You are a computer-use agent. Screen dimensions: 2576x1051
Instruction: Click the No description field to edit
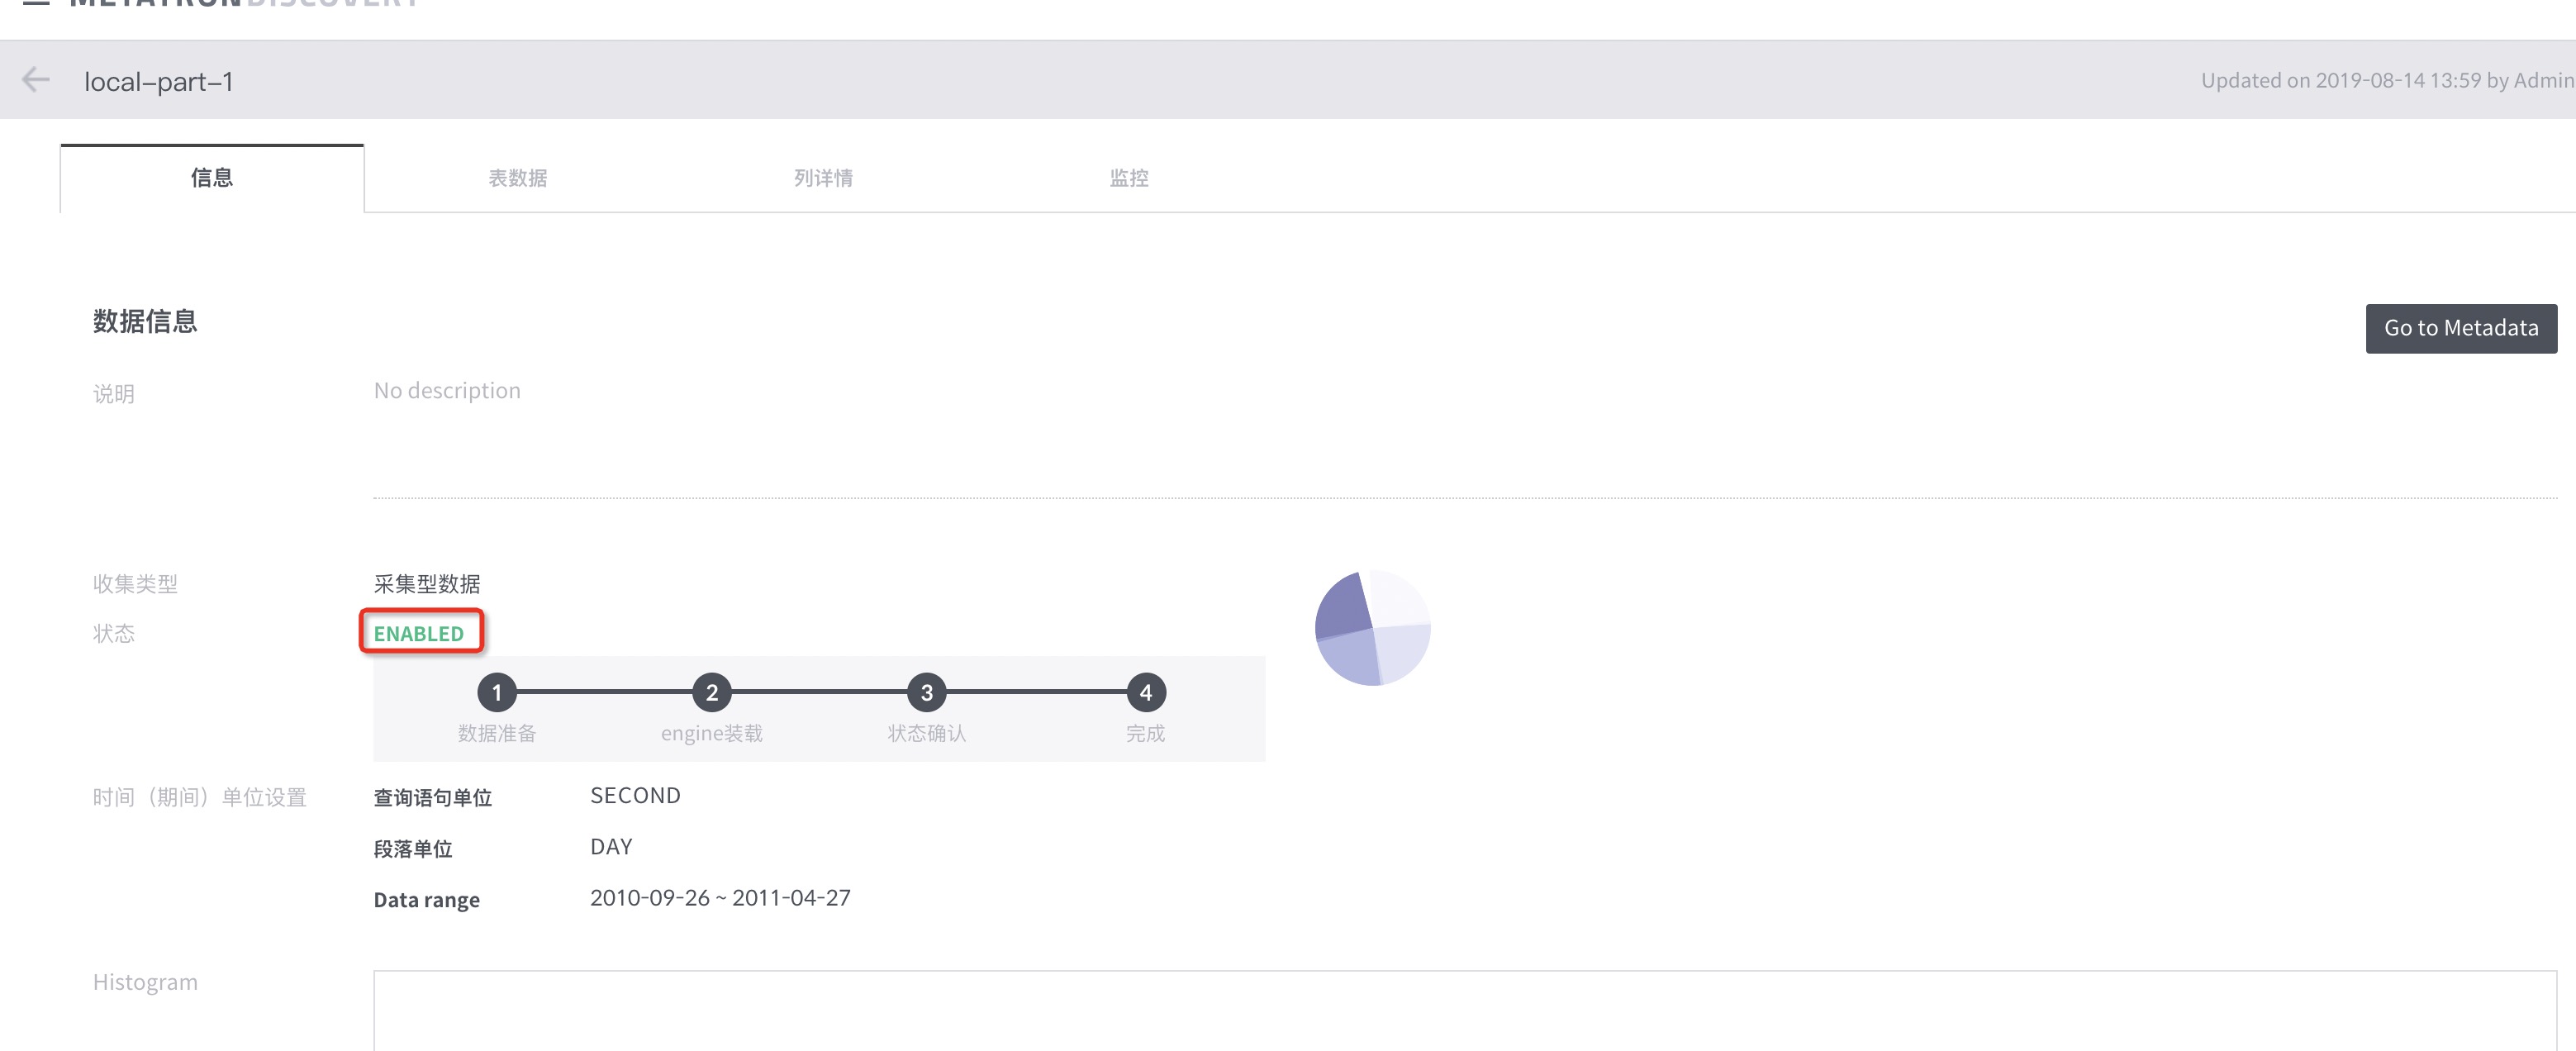447,390
